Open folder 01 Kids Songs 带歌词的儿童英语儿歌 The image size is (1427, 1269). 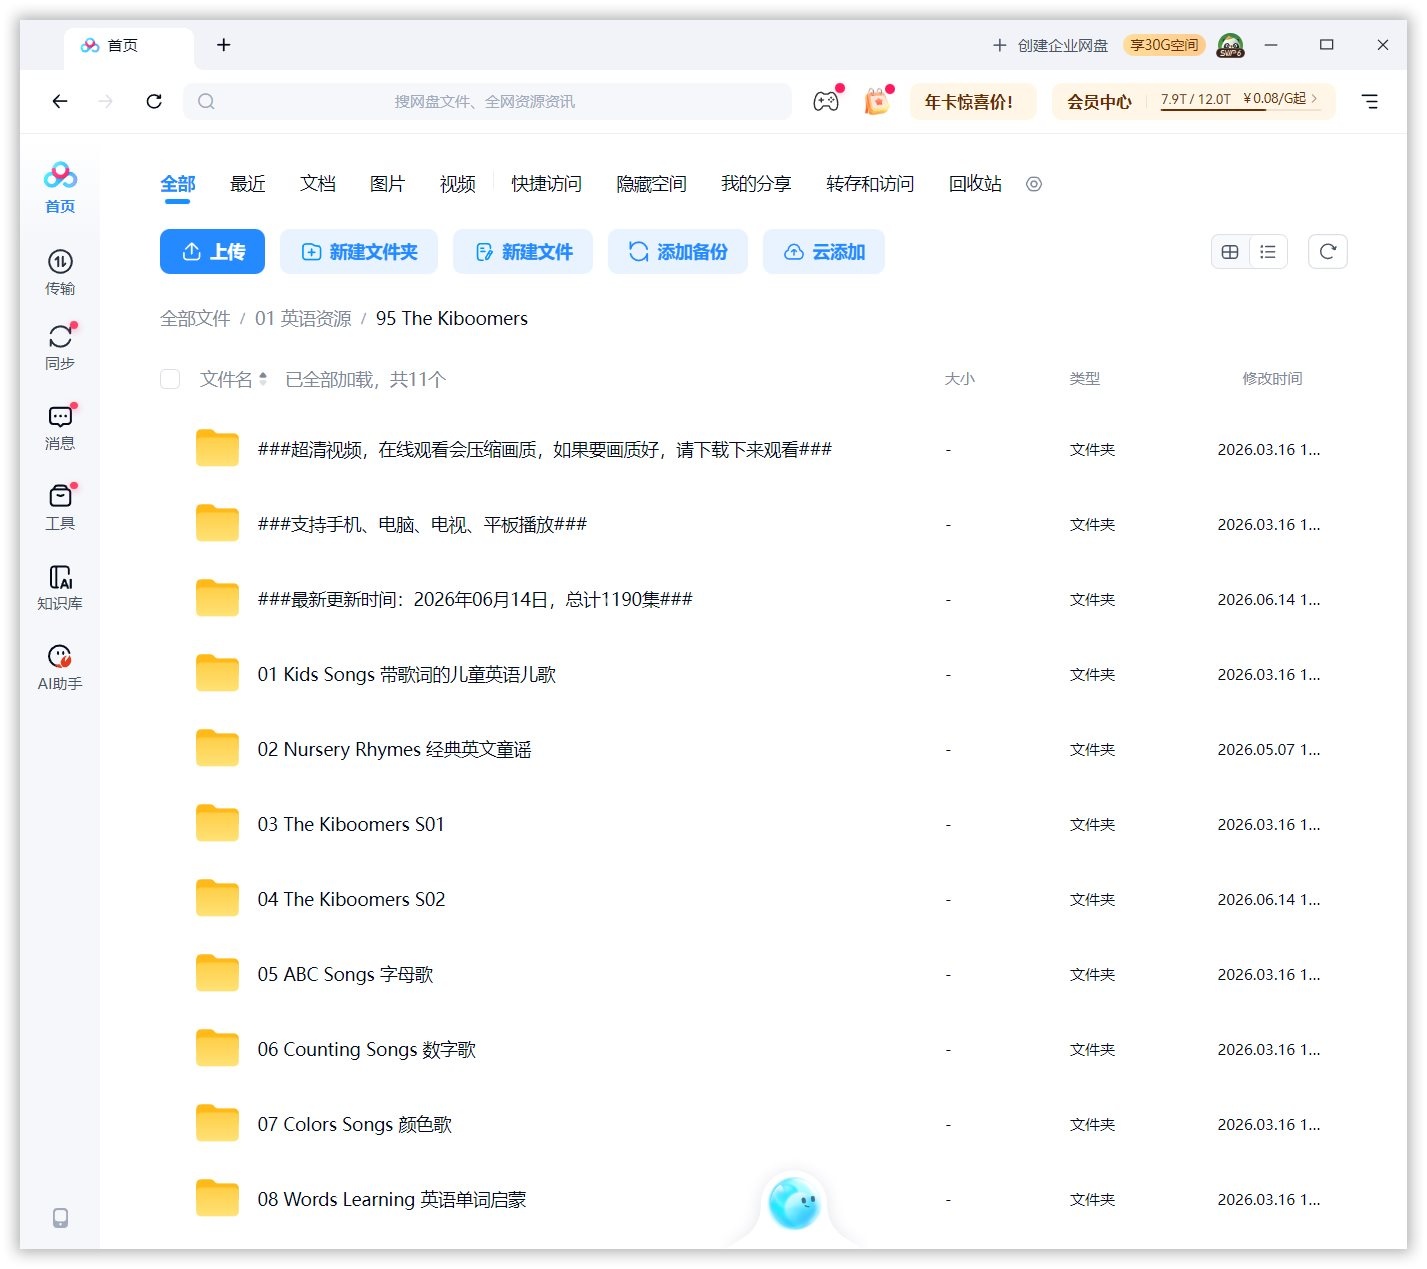pyautogui.click(x=407, y=674)
